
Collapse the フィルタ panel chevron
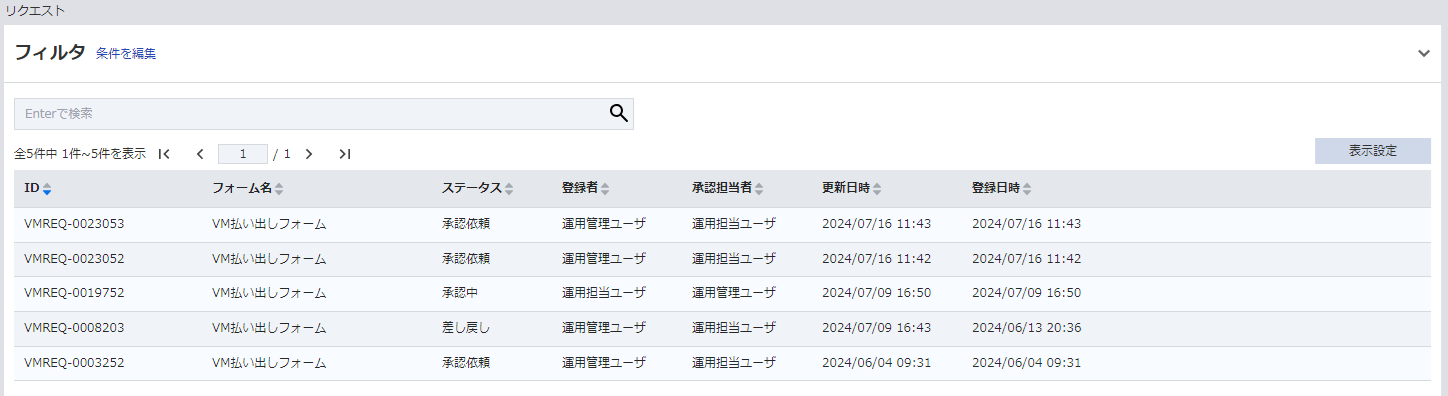click(1424, 54)
